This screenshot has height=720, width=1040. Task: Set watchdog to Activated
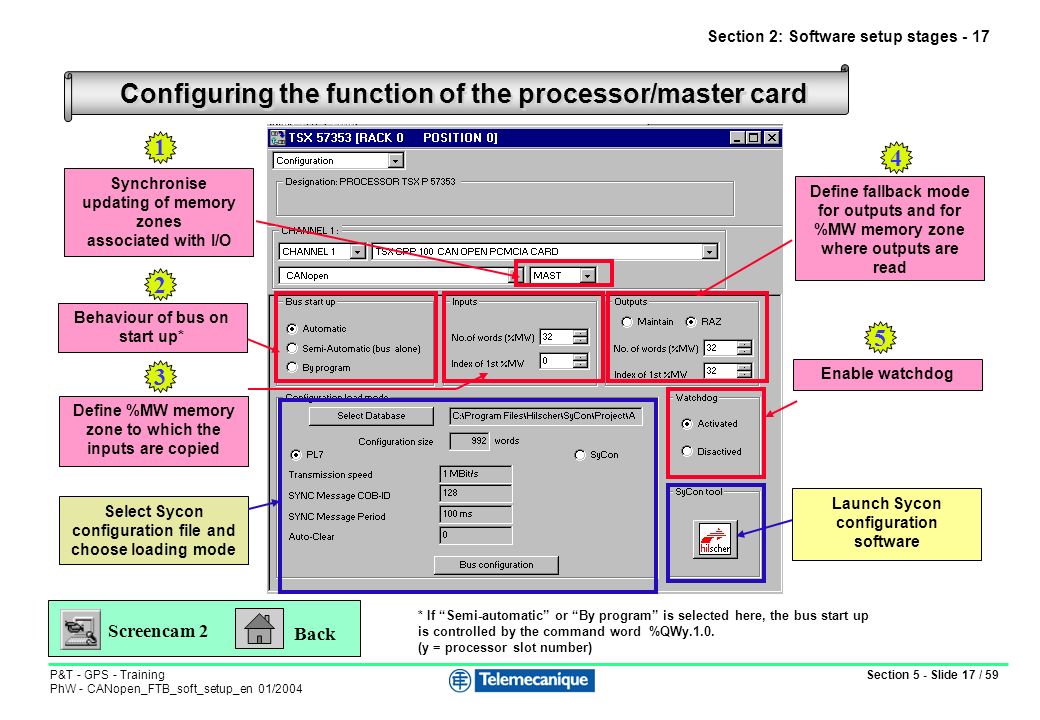point(686,424)
